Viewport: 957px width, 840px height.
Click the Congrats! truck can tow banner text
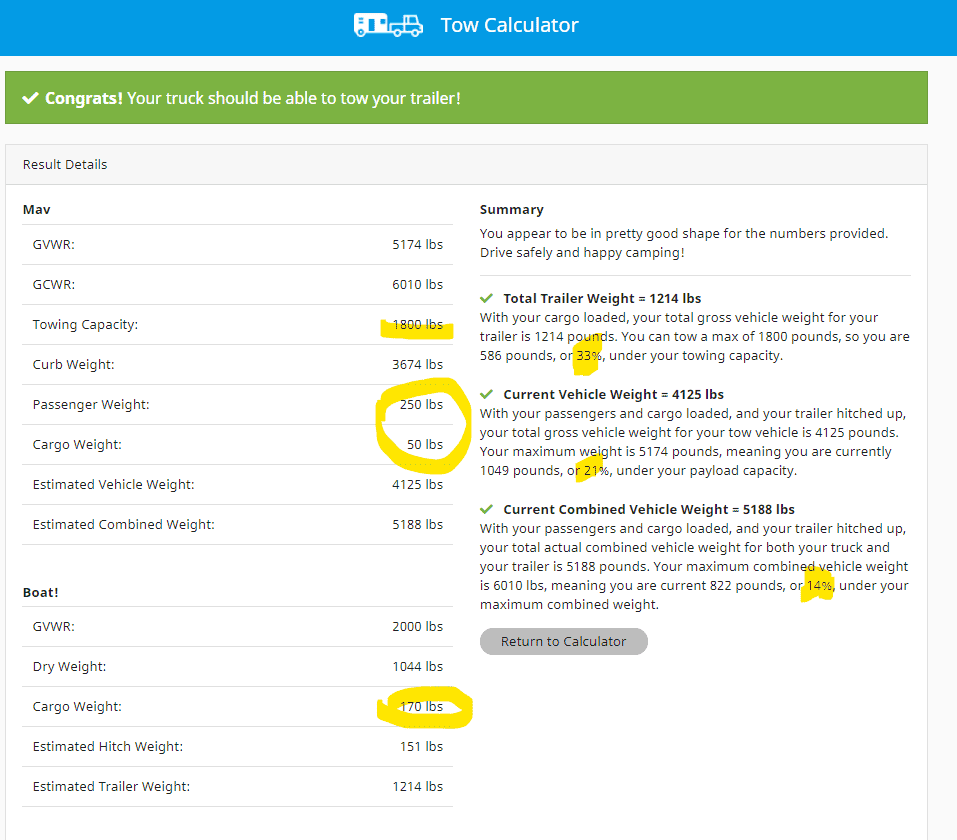[x=253, y=98]
